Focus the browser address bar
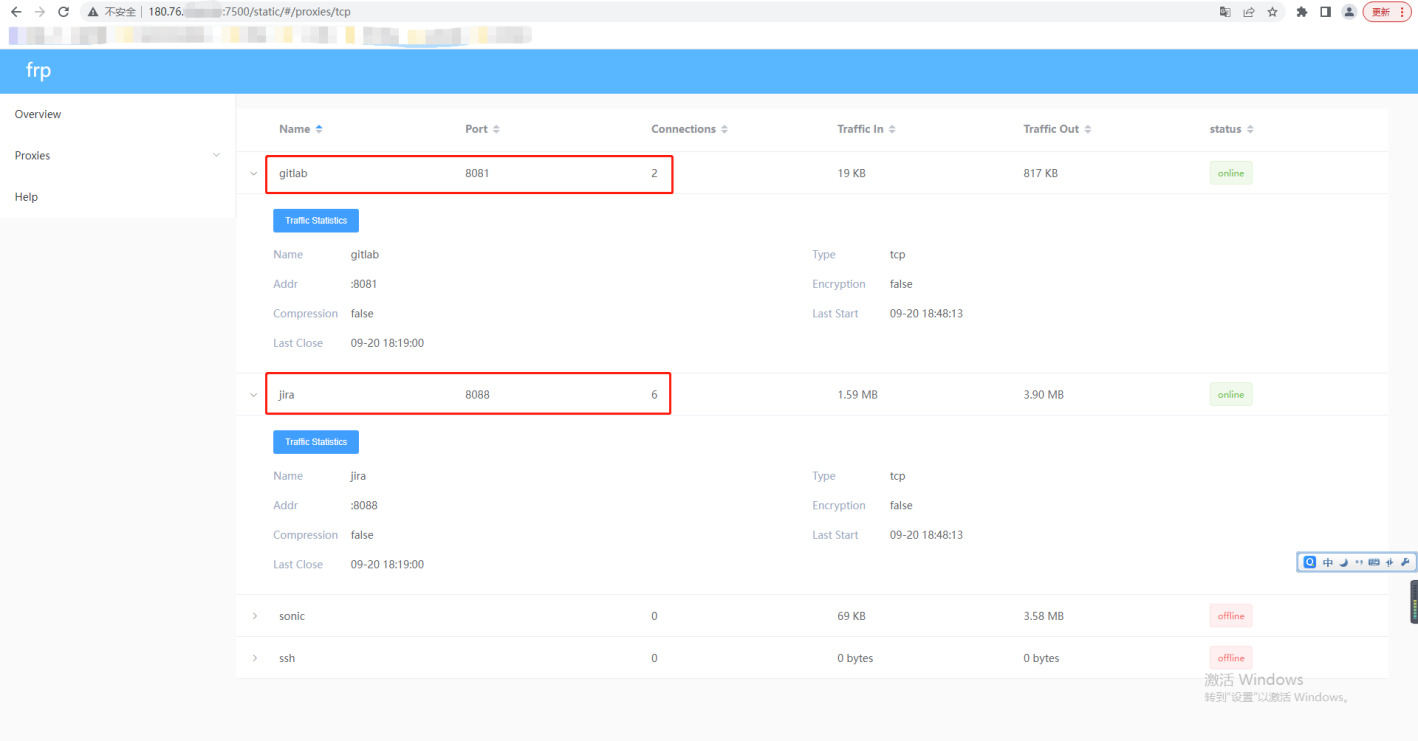This screenshot has height=741, width=1418. click(600, 12)
